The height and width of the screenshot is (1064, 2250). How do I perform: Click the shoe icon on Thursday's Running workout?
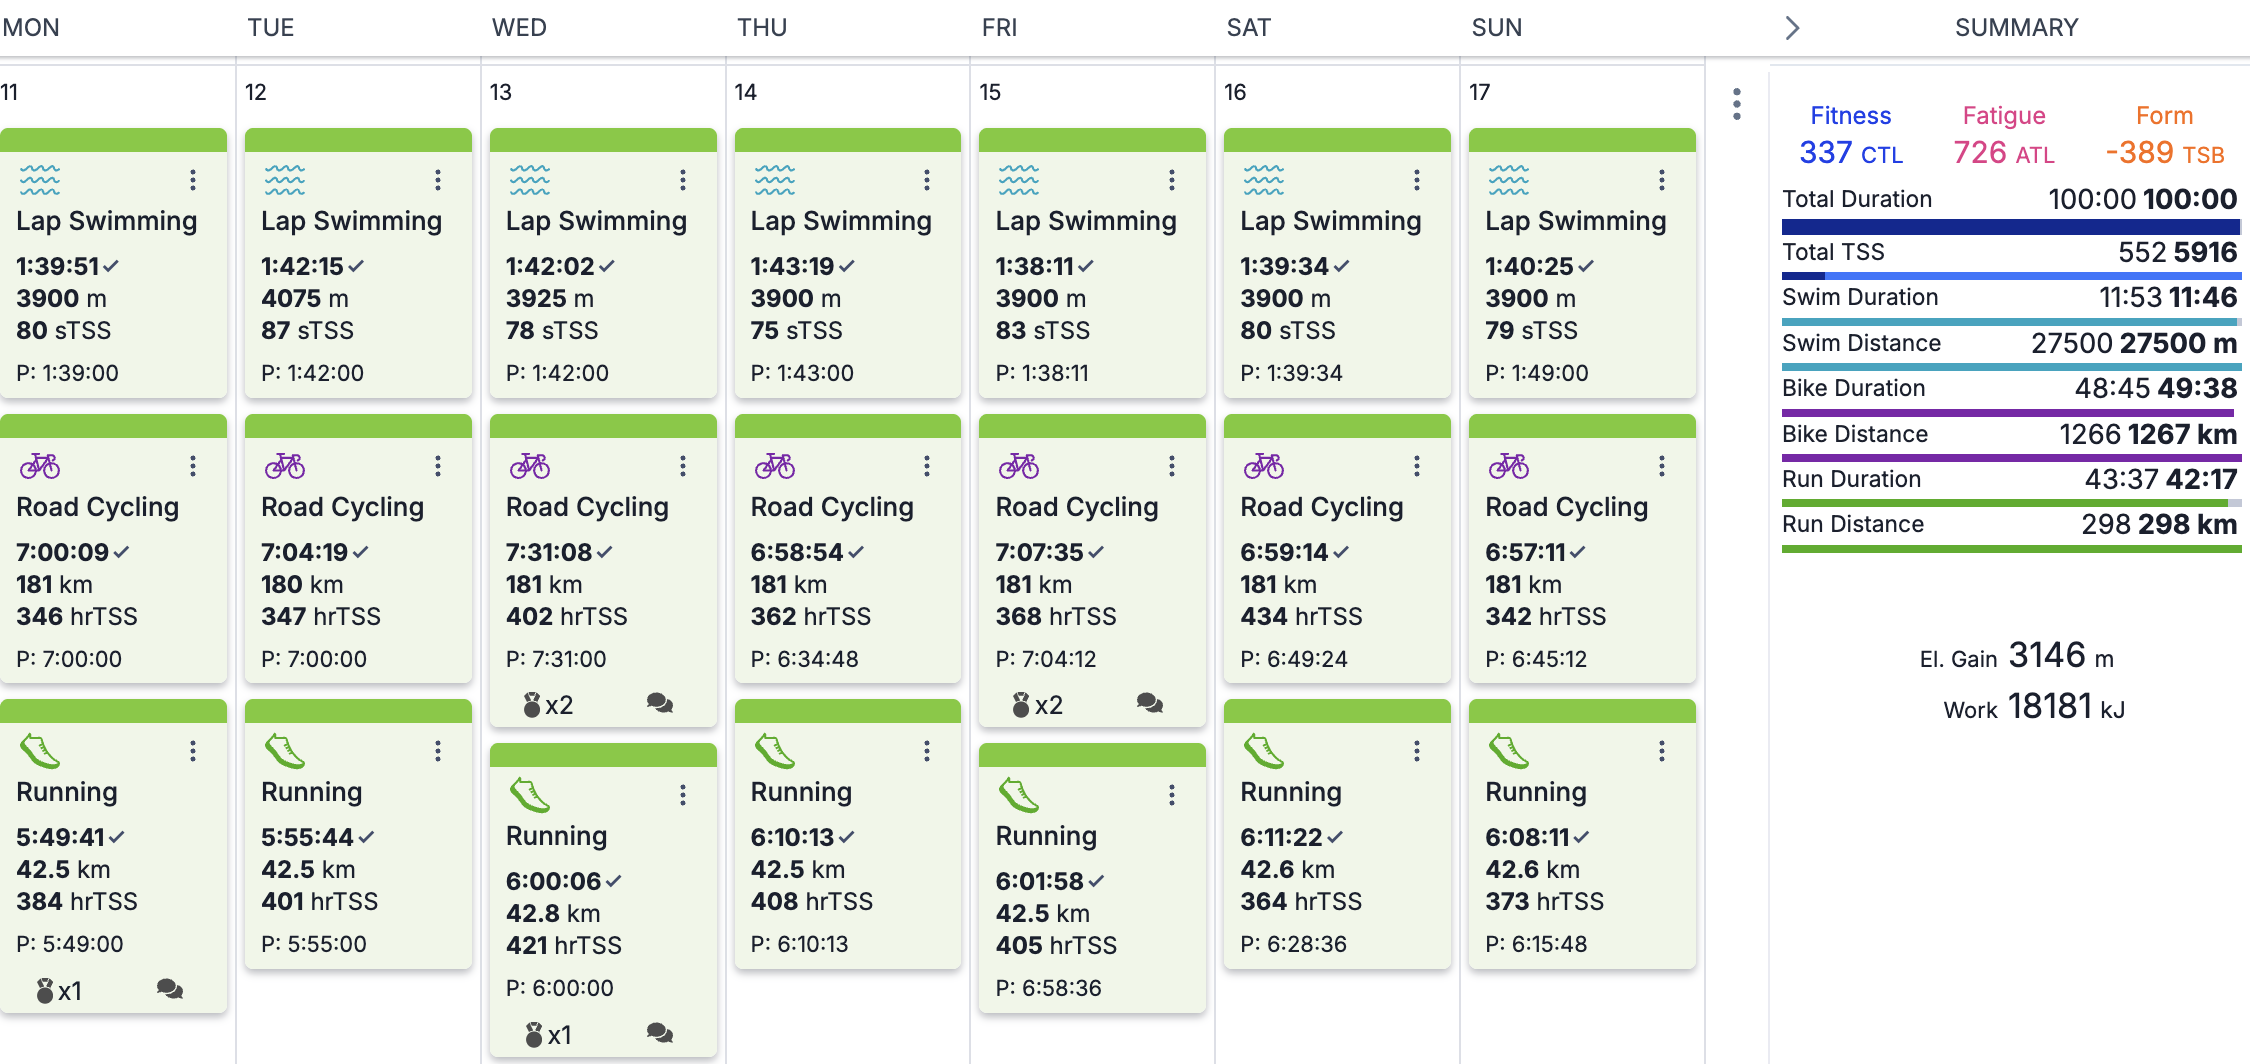click(775, 751)
